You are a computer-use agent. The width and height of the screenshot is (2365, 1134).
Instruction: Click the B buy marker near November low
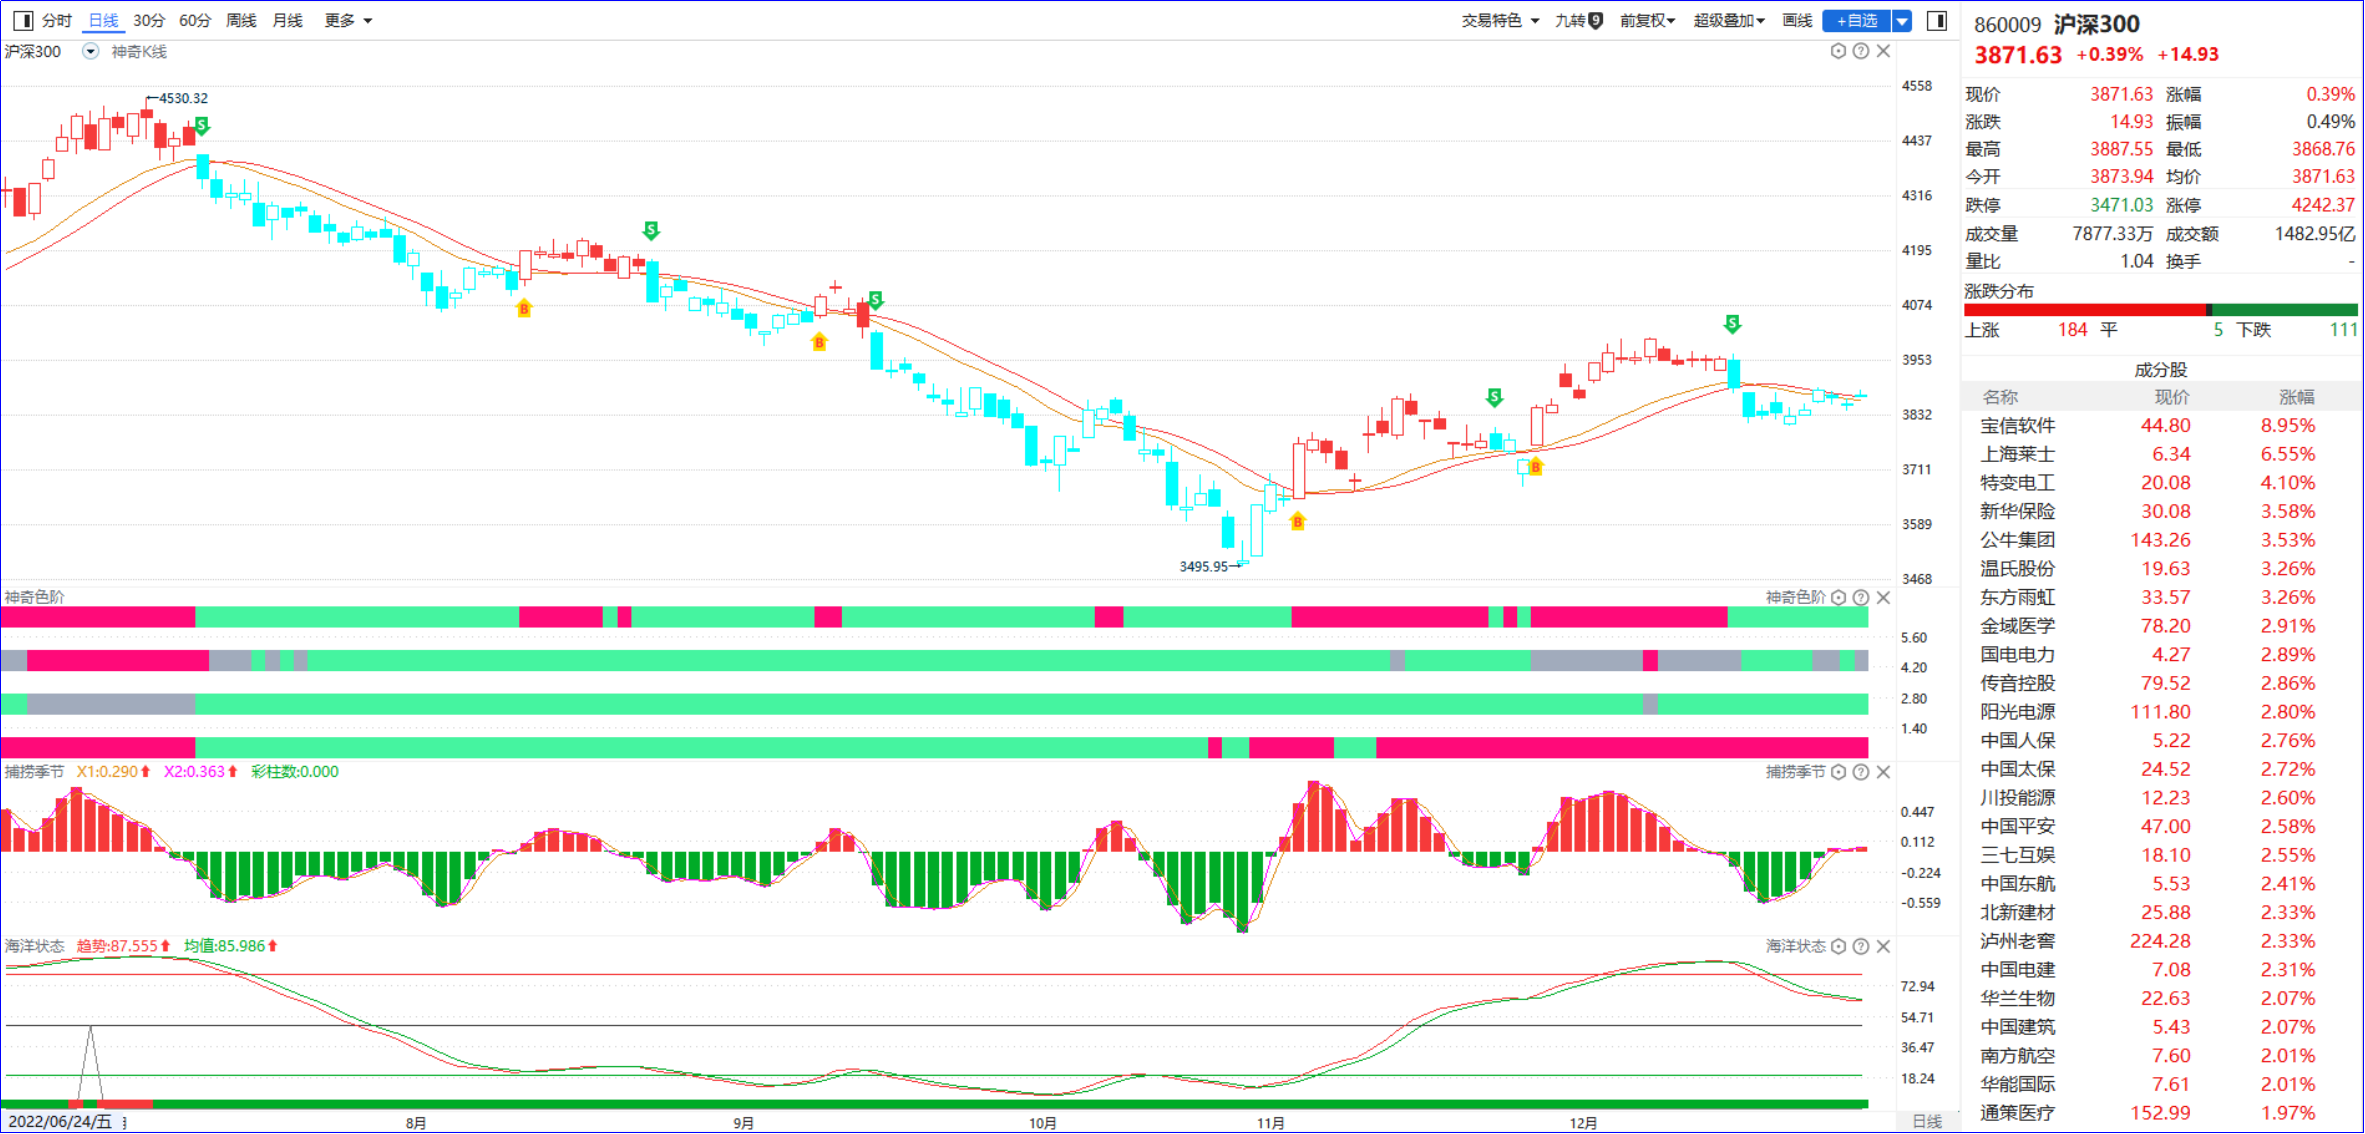pyautogui.click(x=1298, y=521)
